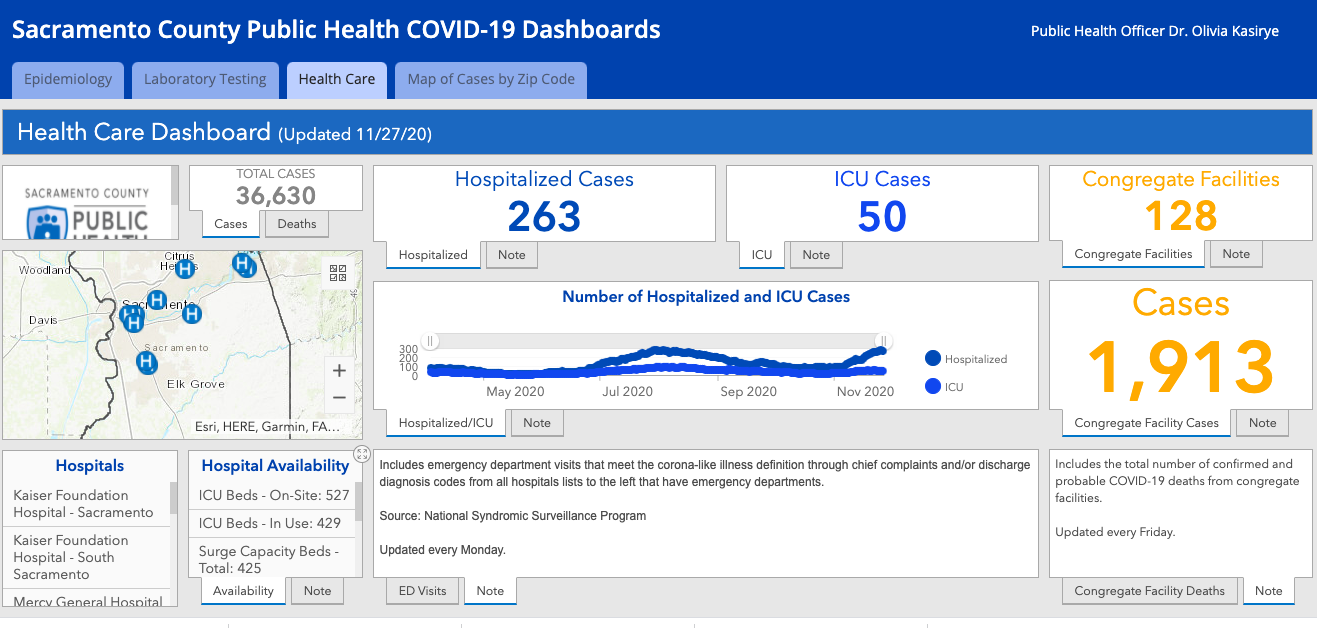The height and width of the screenshot is (628, 1317).
Task: Click the hospital marker near Elk Grove
Action: (147, 361)
